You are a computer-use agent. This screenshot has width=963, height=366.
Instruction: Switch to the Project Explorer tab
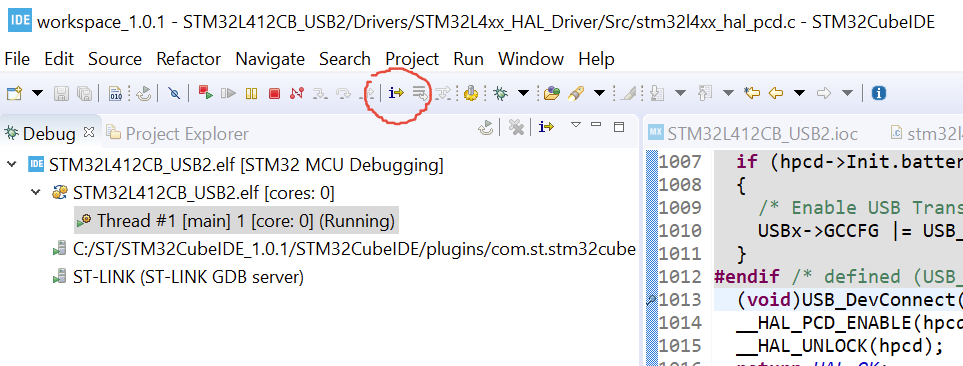click(x=178, y=133)
